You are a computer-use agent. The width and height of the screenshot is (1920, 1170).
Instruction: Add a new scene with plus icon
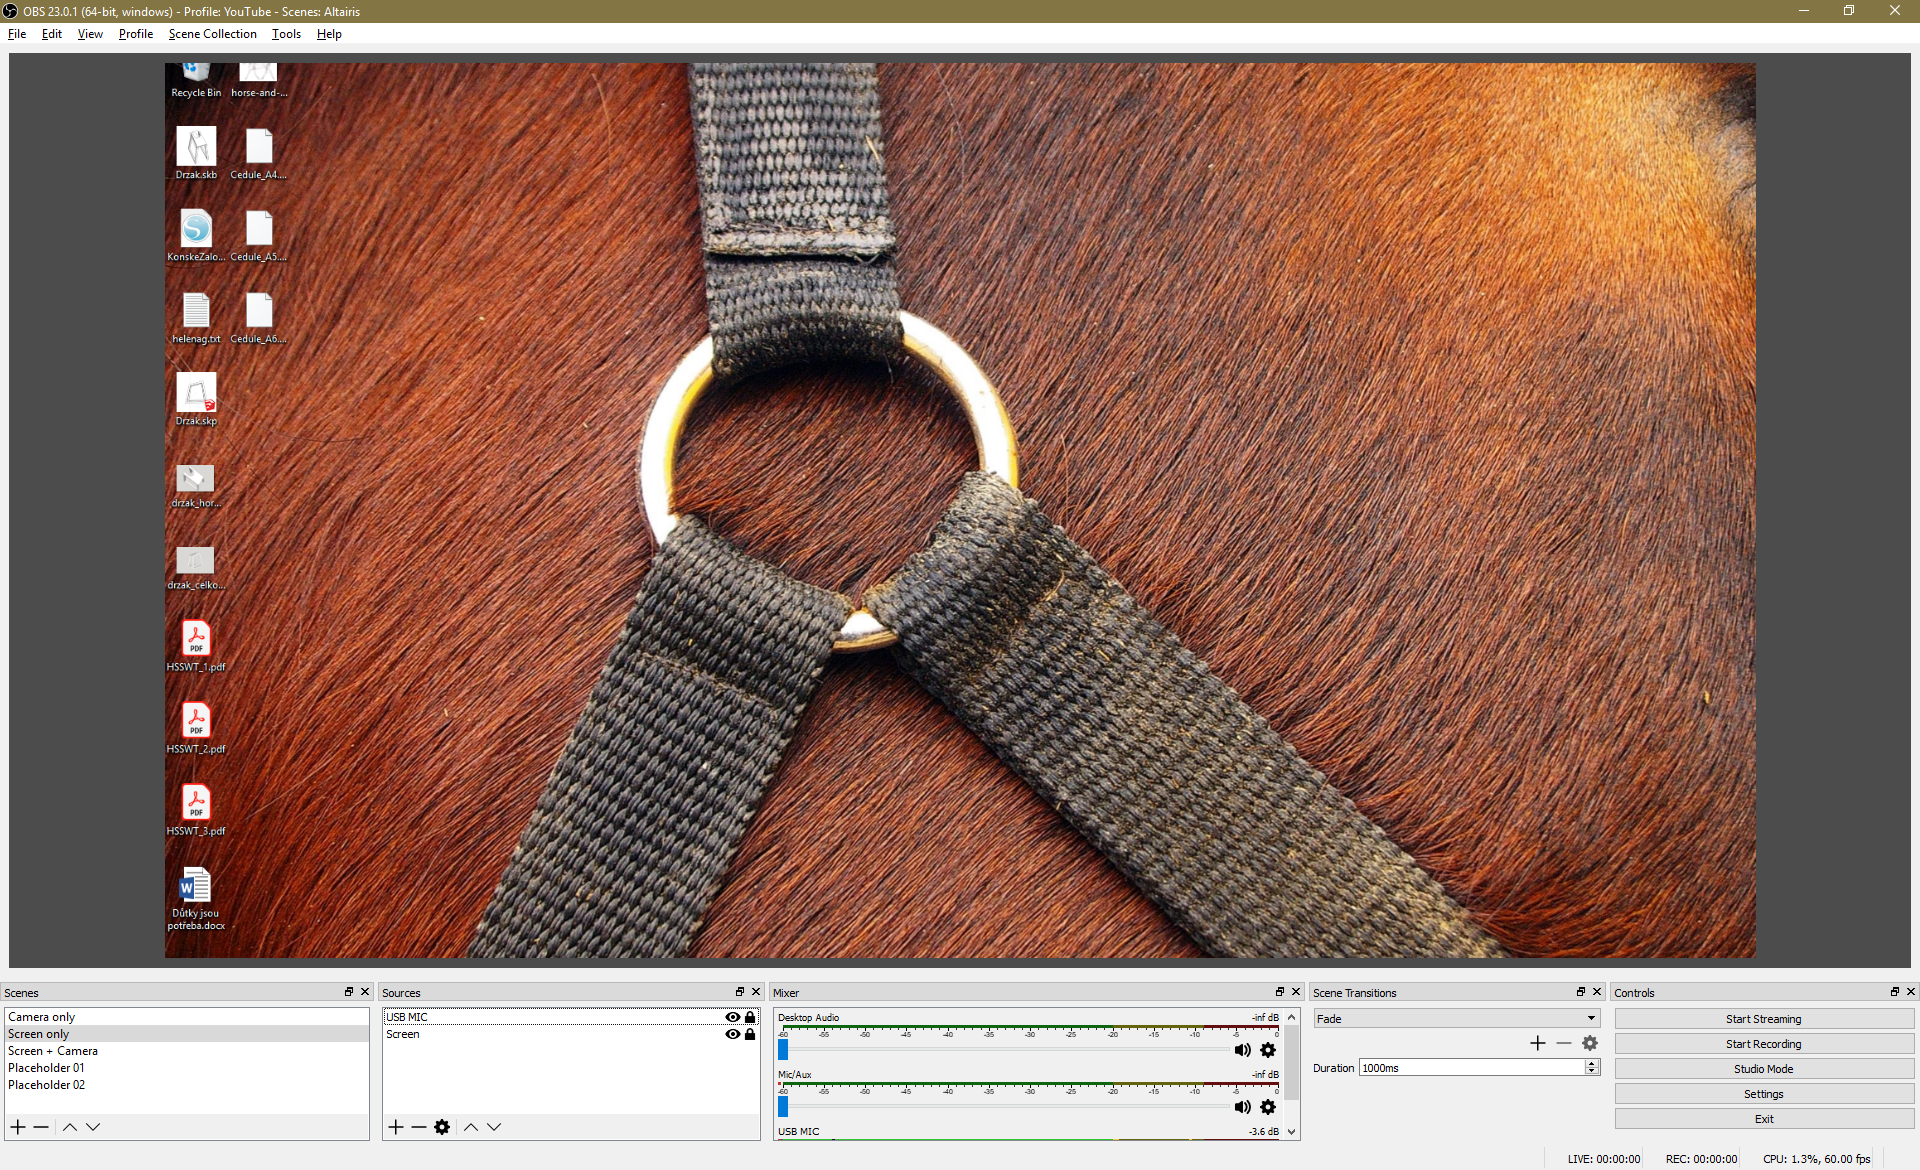(18, 1127)
